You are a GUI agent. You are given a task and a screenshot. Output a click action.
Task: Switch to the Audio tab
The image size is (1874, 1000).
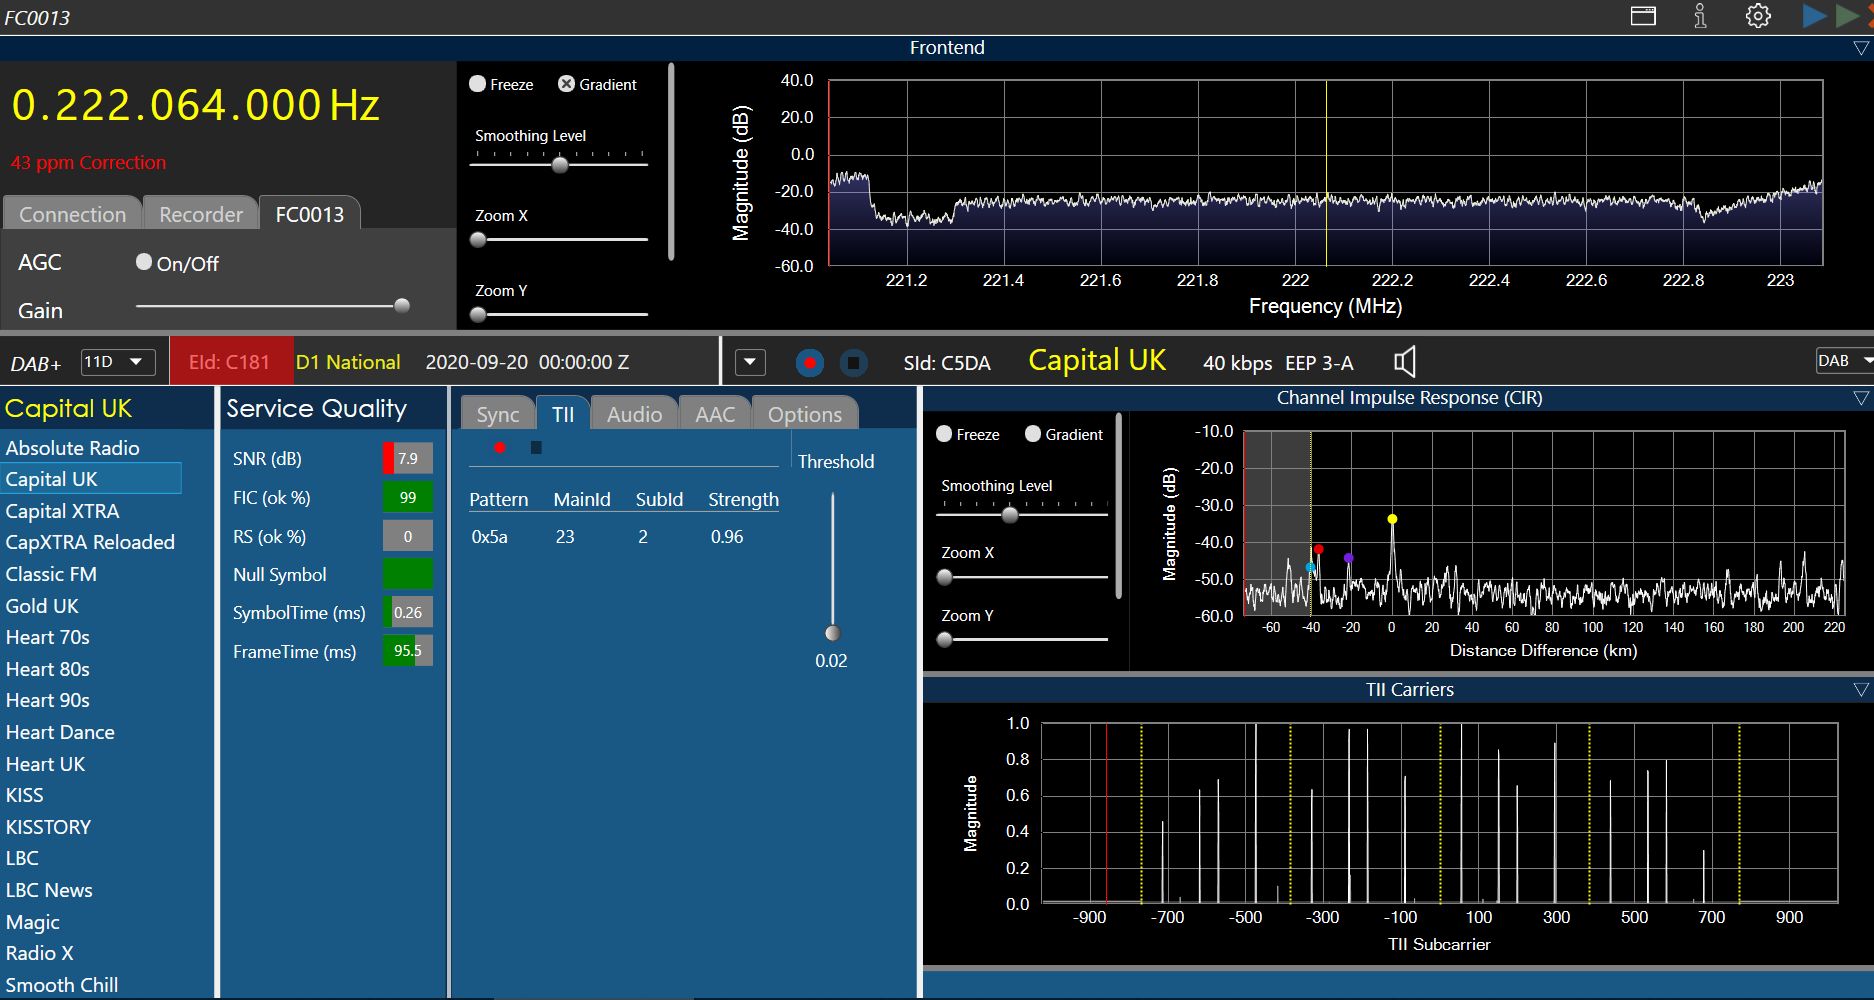pyautogui.click(x=634, y=414)
